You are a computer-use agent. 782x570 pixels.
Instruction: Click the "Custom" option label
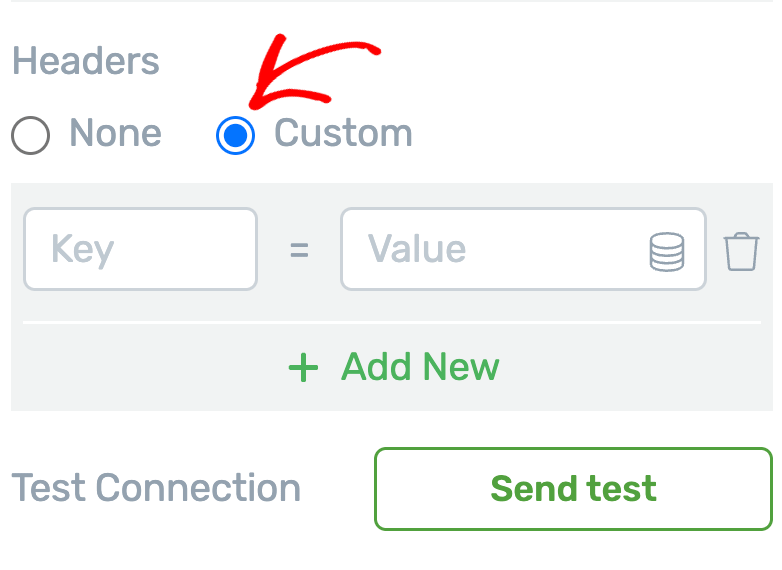pyautogui.click(x=343, y=133)
